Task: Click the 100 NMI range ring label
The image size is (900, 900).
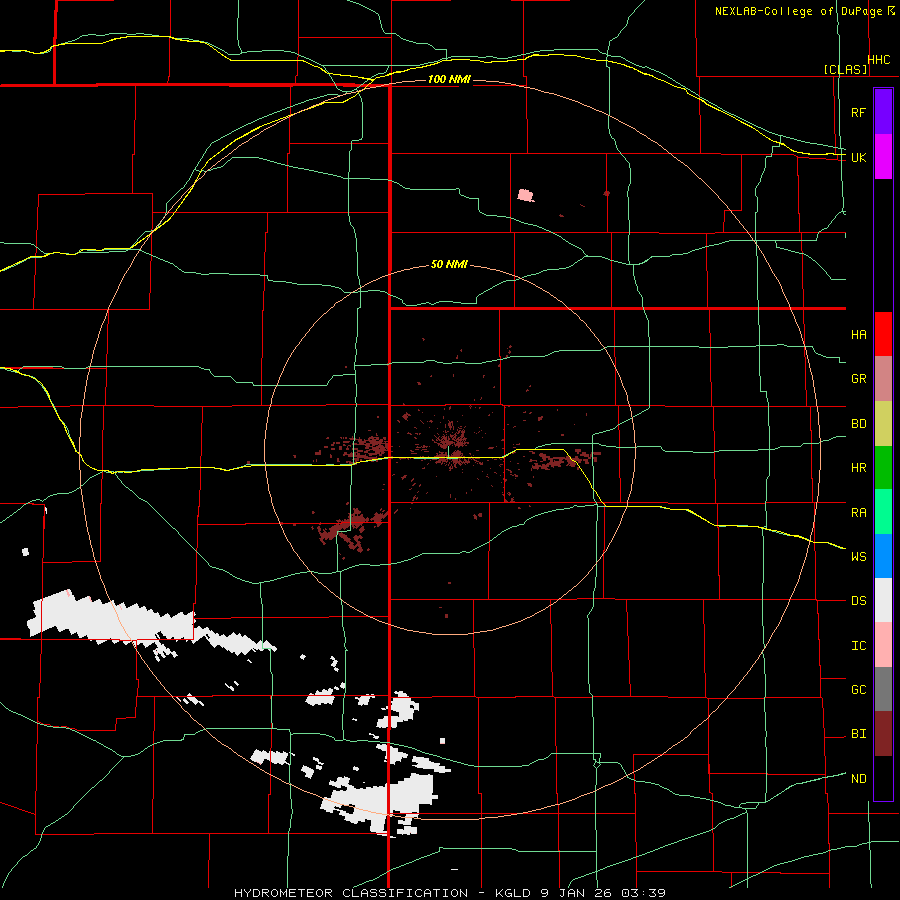Action: coord(449,79)
